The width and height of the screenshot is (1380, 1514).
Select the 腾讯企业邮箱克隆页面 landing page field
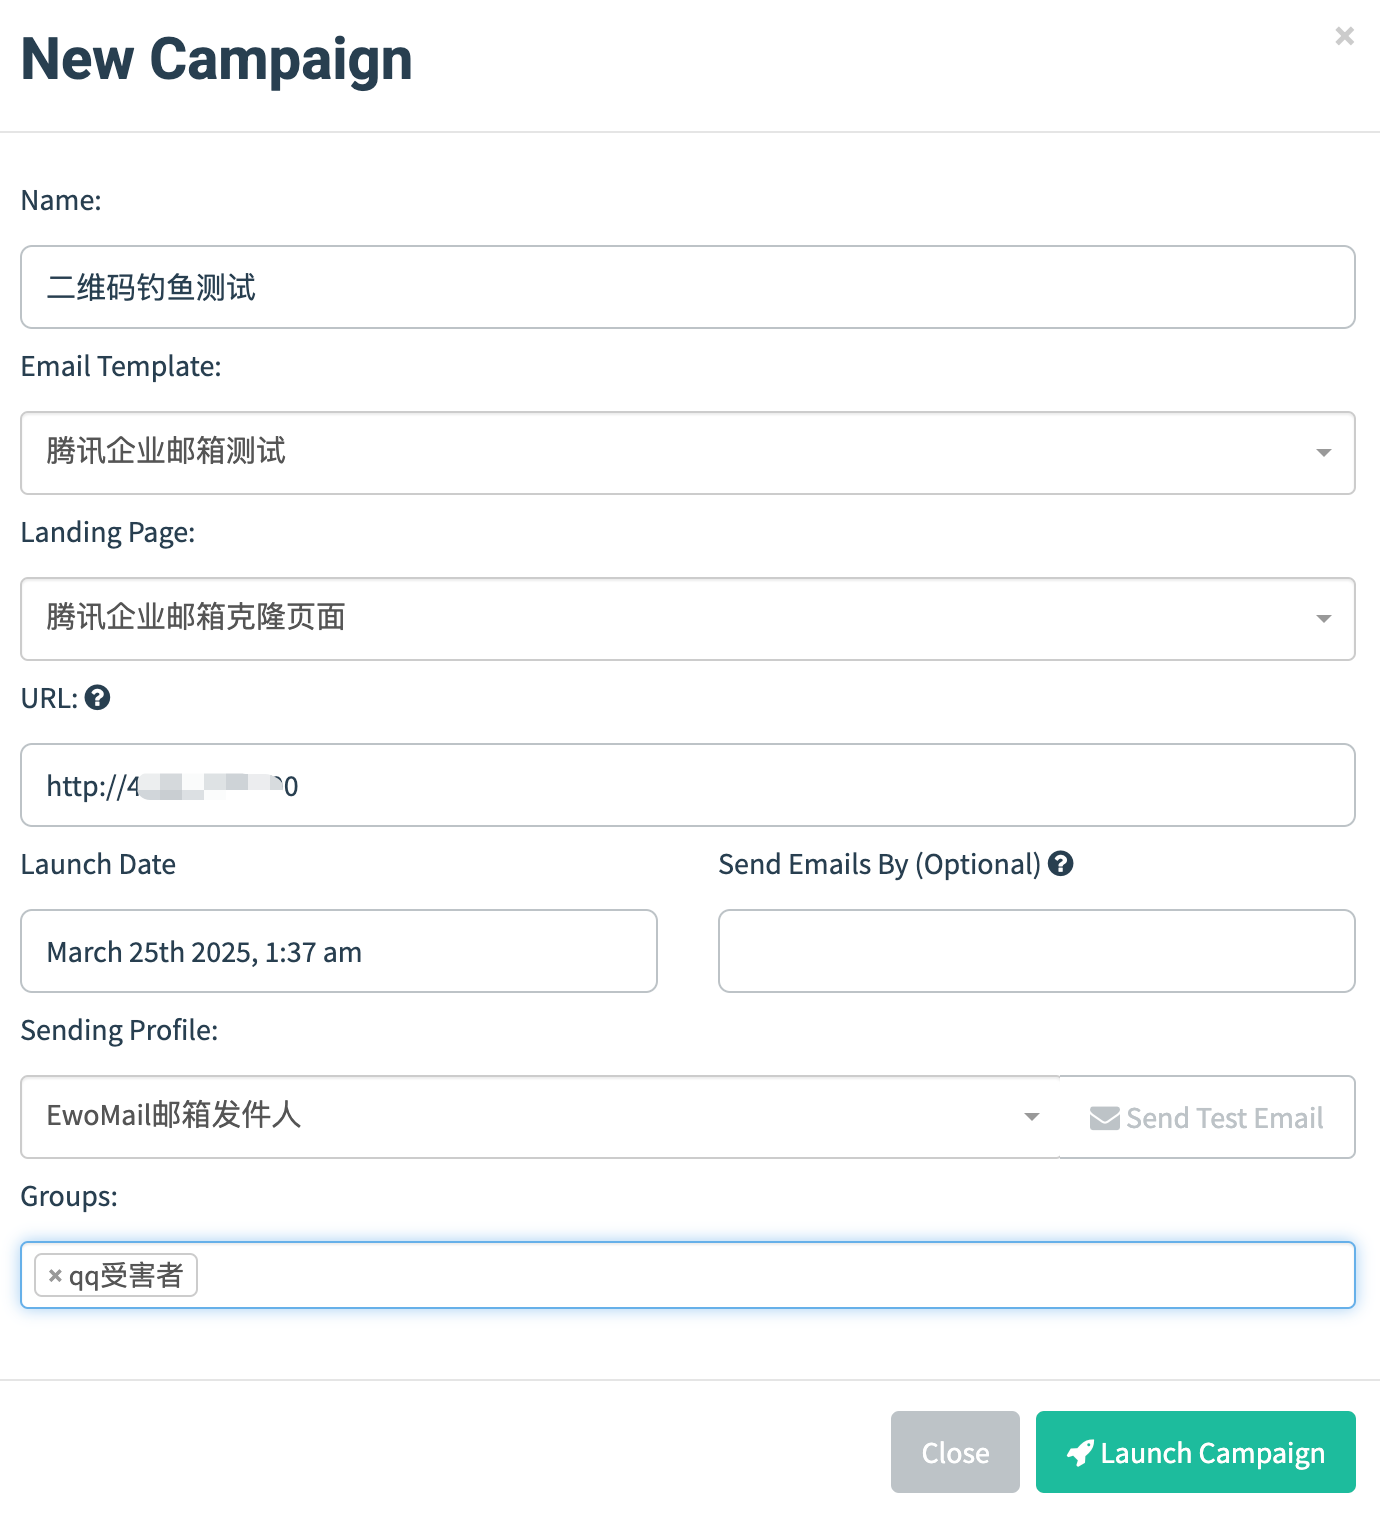[x=660, y=619]
